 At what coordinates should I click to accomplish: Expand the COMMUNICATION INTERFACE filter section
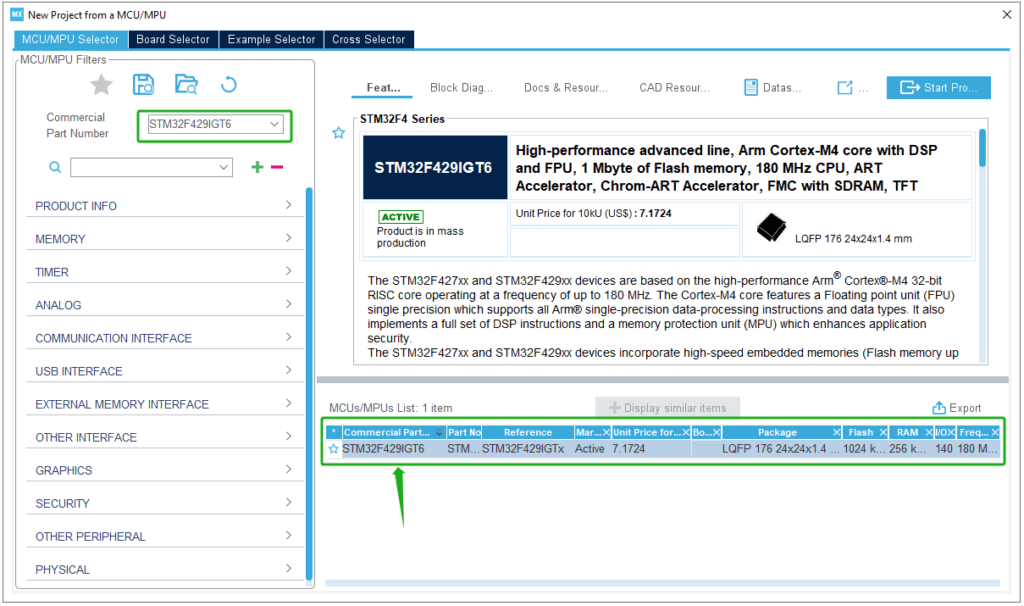(x=165, y=338)
